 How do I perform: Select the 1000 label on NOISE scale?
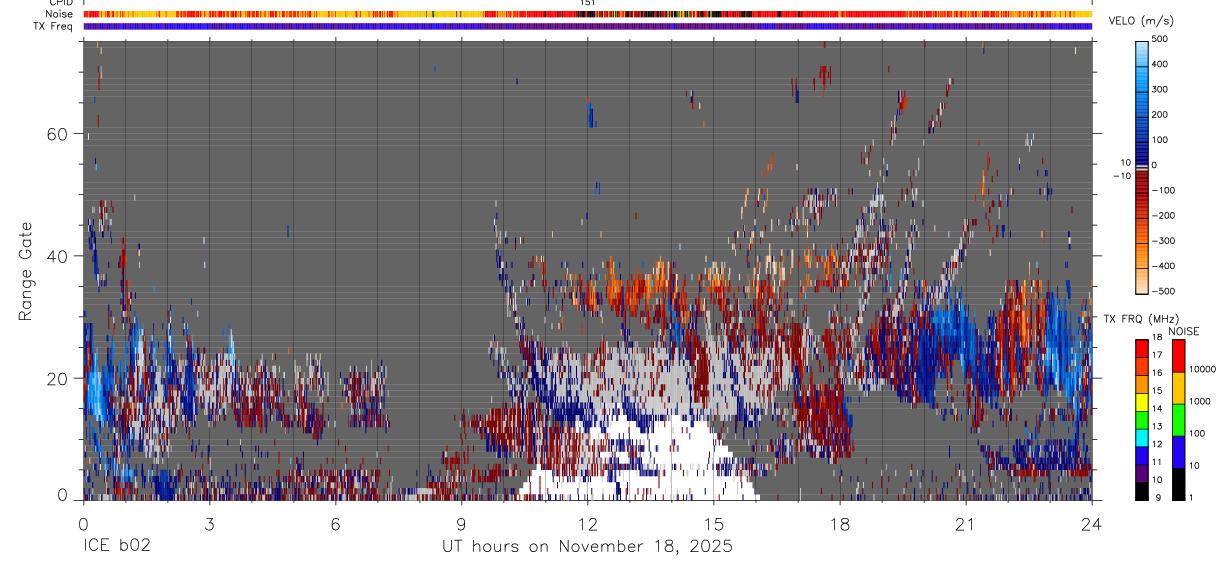click(x=1202, y=402)
